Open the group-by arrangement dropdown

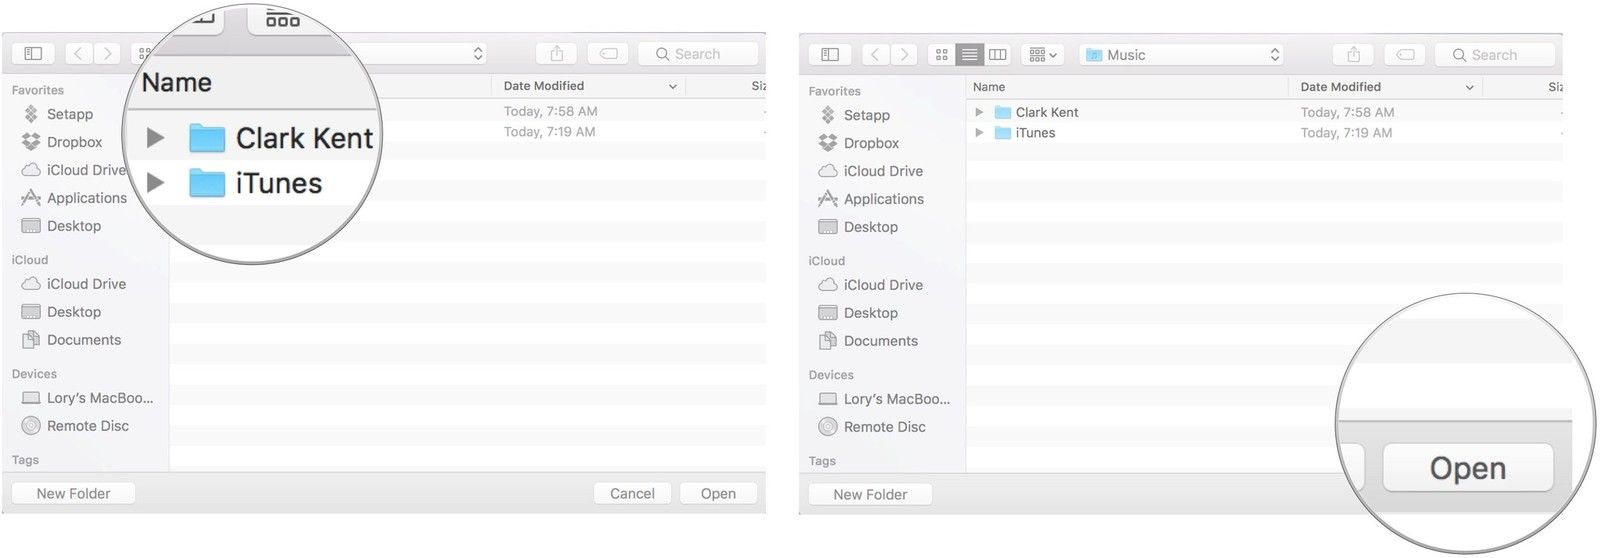pos(1043,55)
